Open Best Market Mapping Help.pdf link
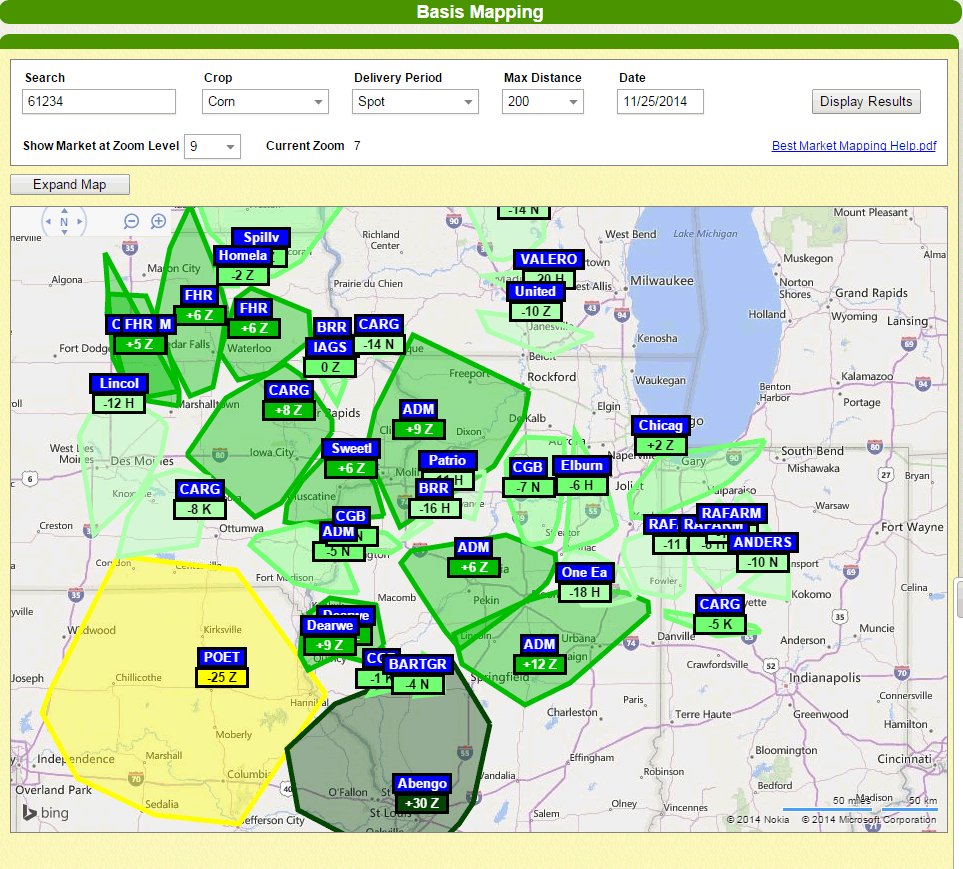The height and width of the screenshot is (869, 963). (854, 146)
